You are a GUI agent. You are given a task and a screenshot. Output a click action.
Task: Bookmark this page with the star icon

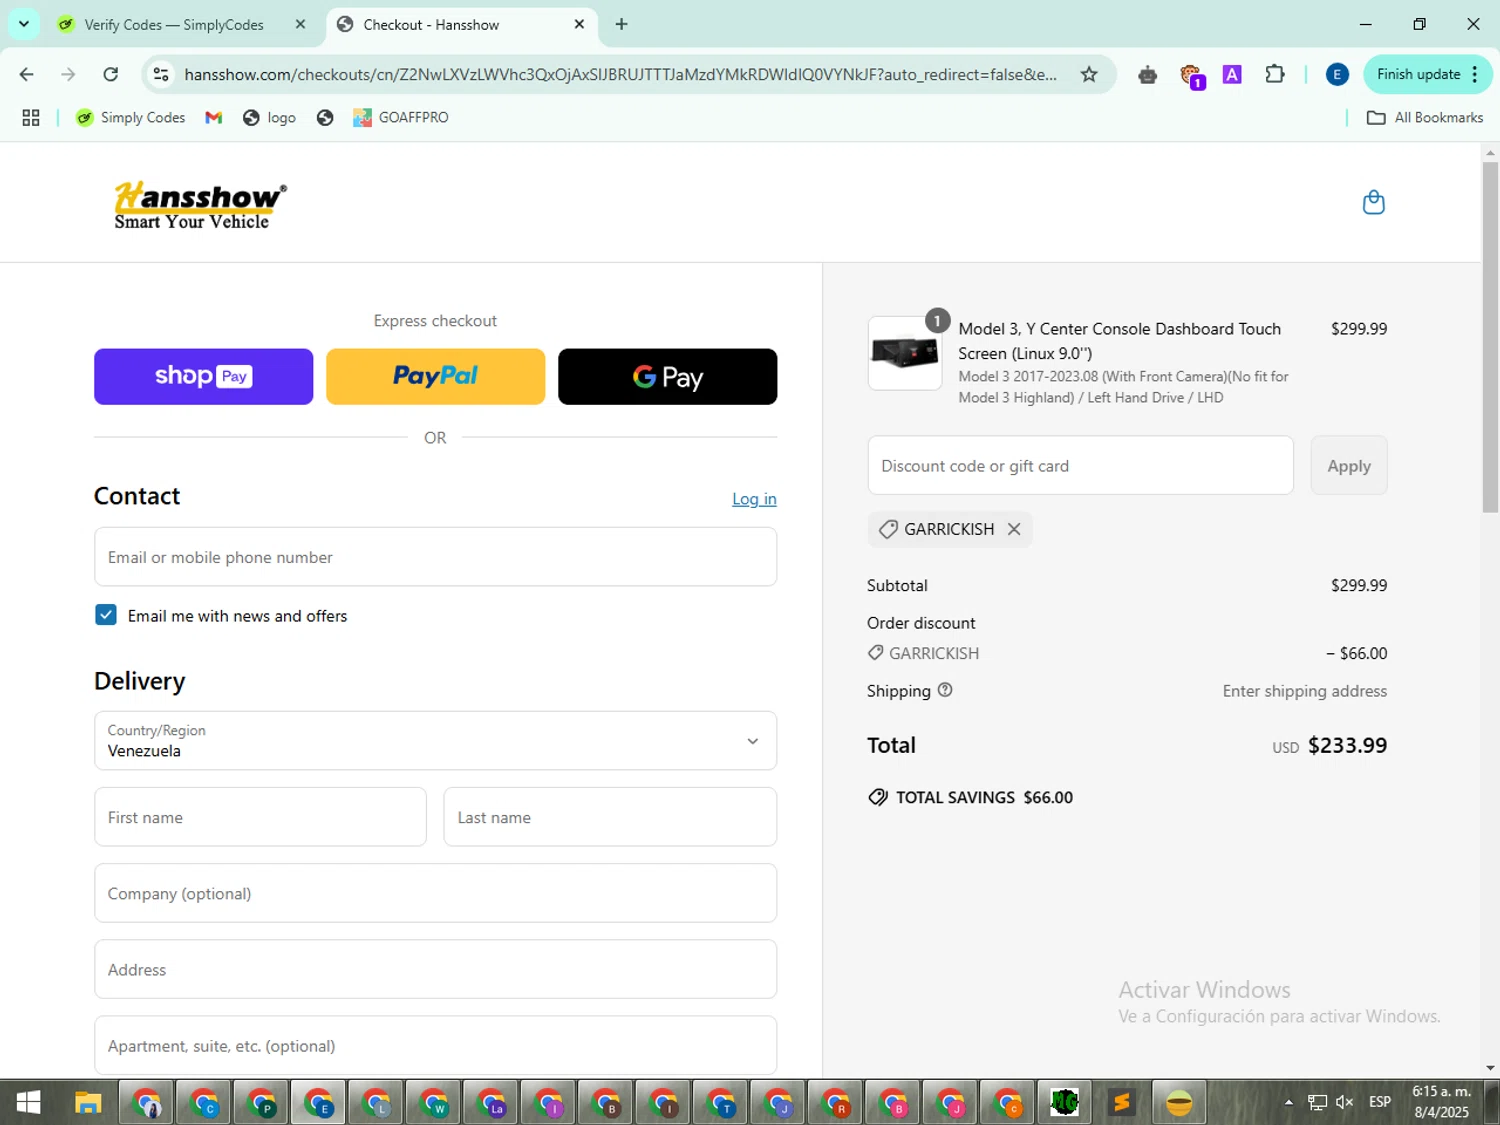(1089, 74)
